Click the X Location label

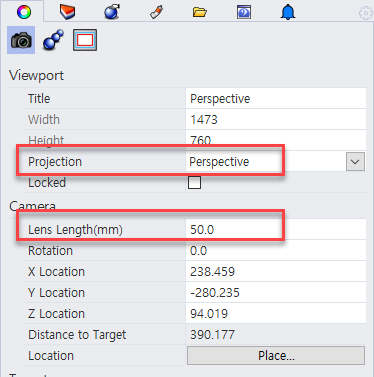tap(56, 272)
